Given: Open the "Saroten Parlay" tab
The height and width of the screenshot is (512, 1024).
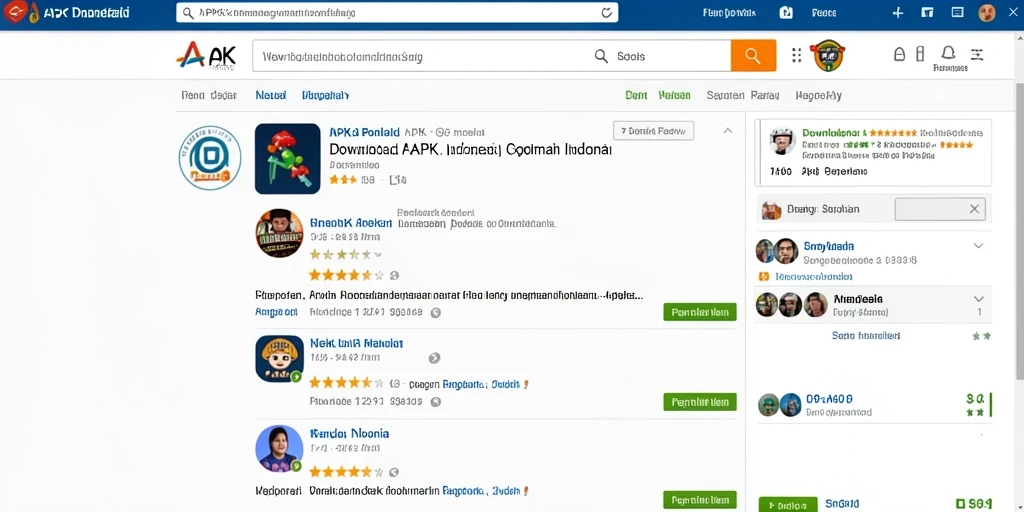Looking at the screenshot, I should 743,95.
